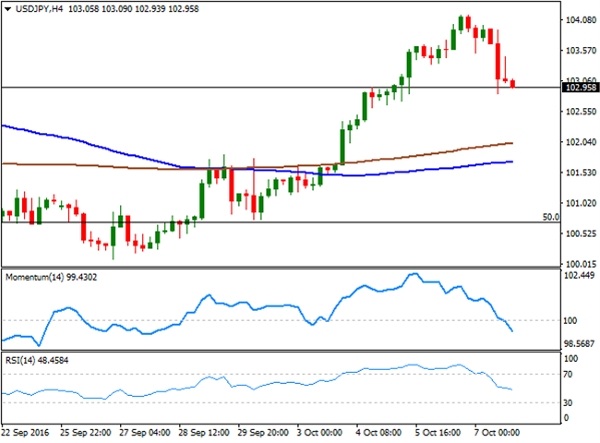Click the 5 Oct 16:00 time label
The image size is (600, 443).
tap(438, 433)
